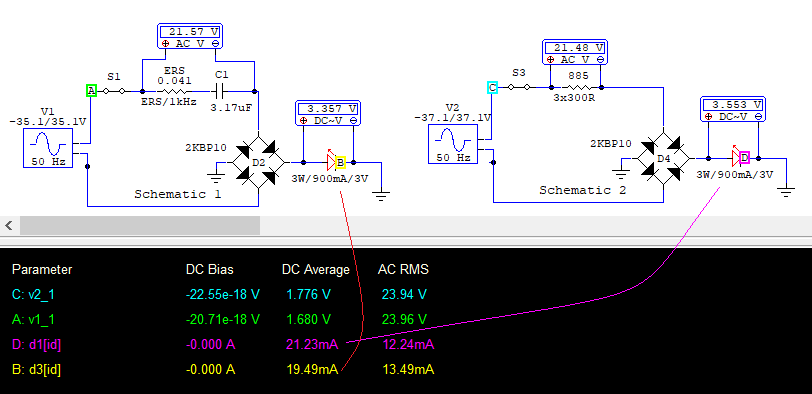Click the left scroll arrow
Viewport: 812px width, 394px height.
coord(9,225)
